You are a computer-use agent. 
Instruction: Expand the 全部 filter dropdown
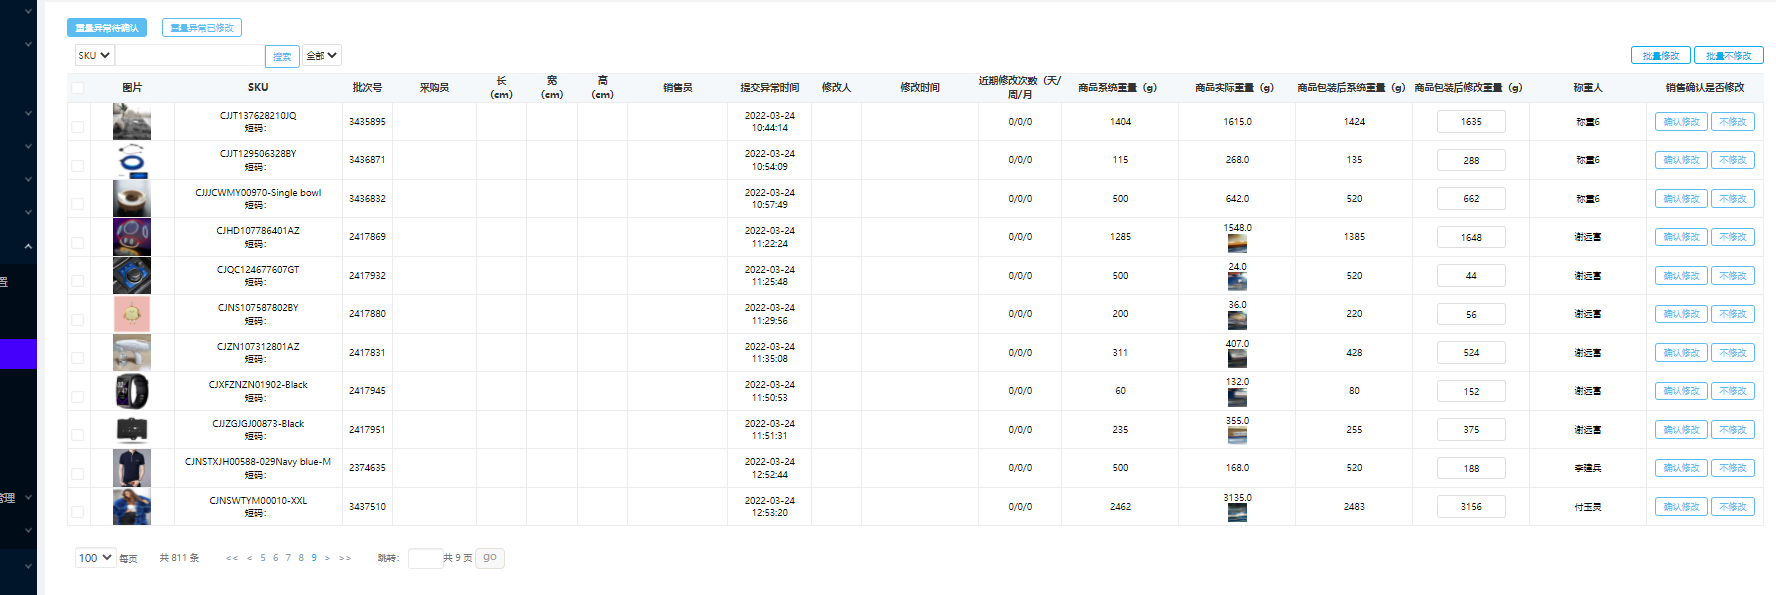pyautogui.click(x=322, y=55)
